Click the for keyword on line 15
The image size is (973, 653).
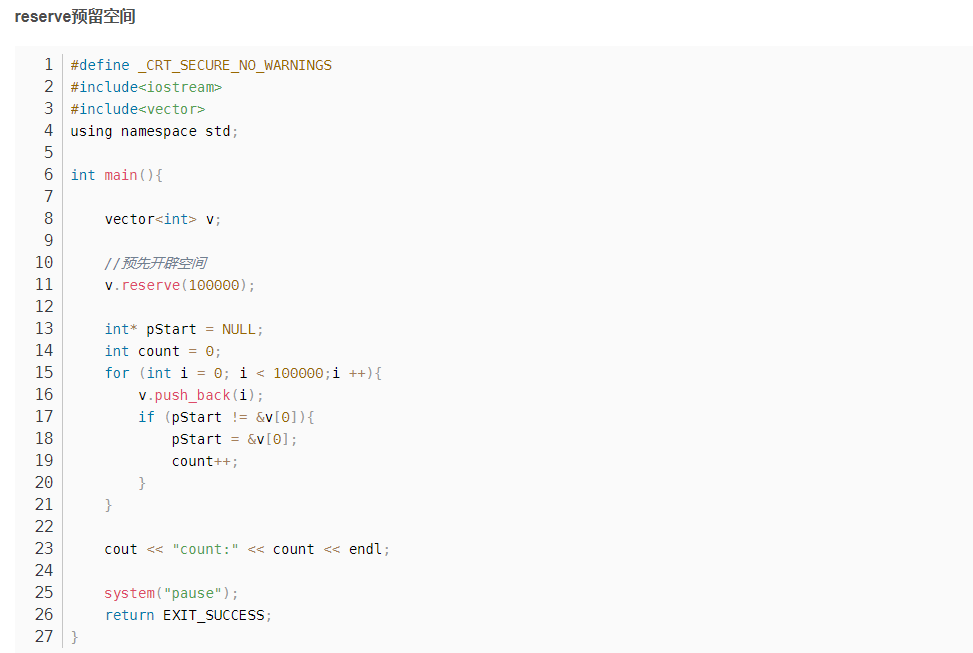[x=117, y=373]
